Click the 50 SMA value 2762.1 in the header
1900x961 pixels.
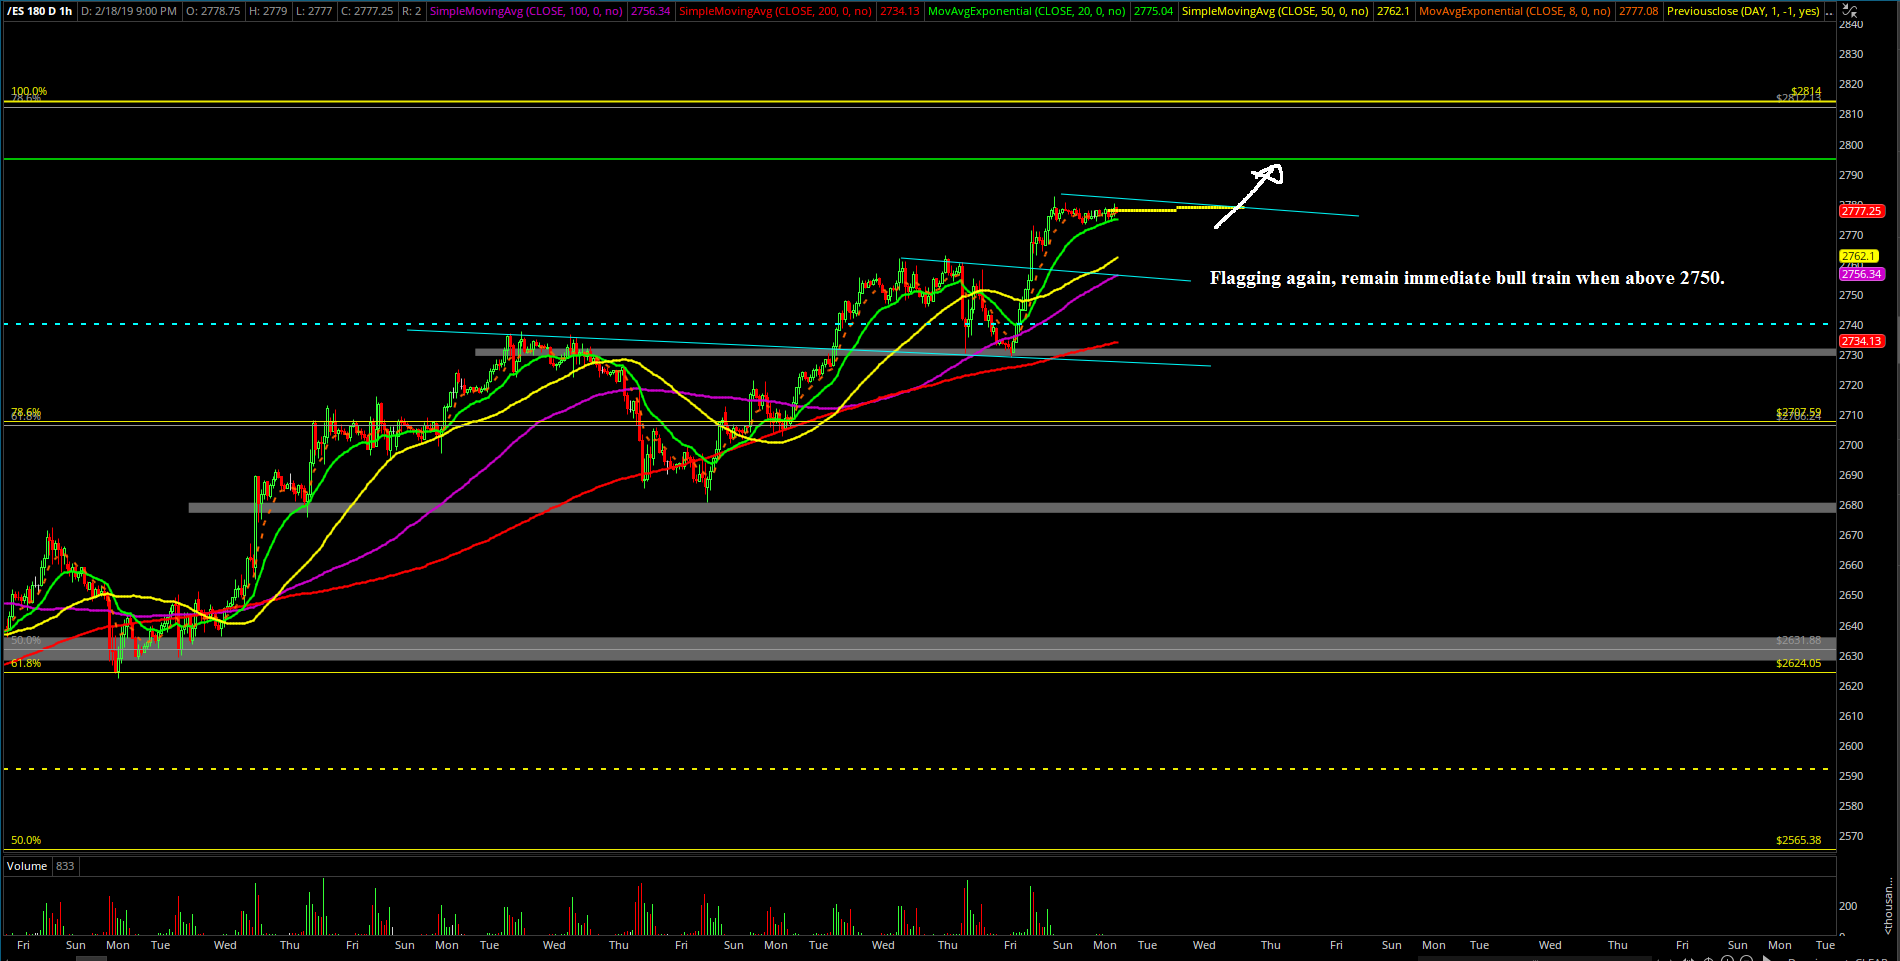click(x=1393, y=11)
